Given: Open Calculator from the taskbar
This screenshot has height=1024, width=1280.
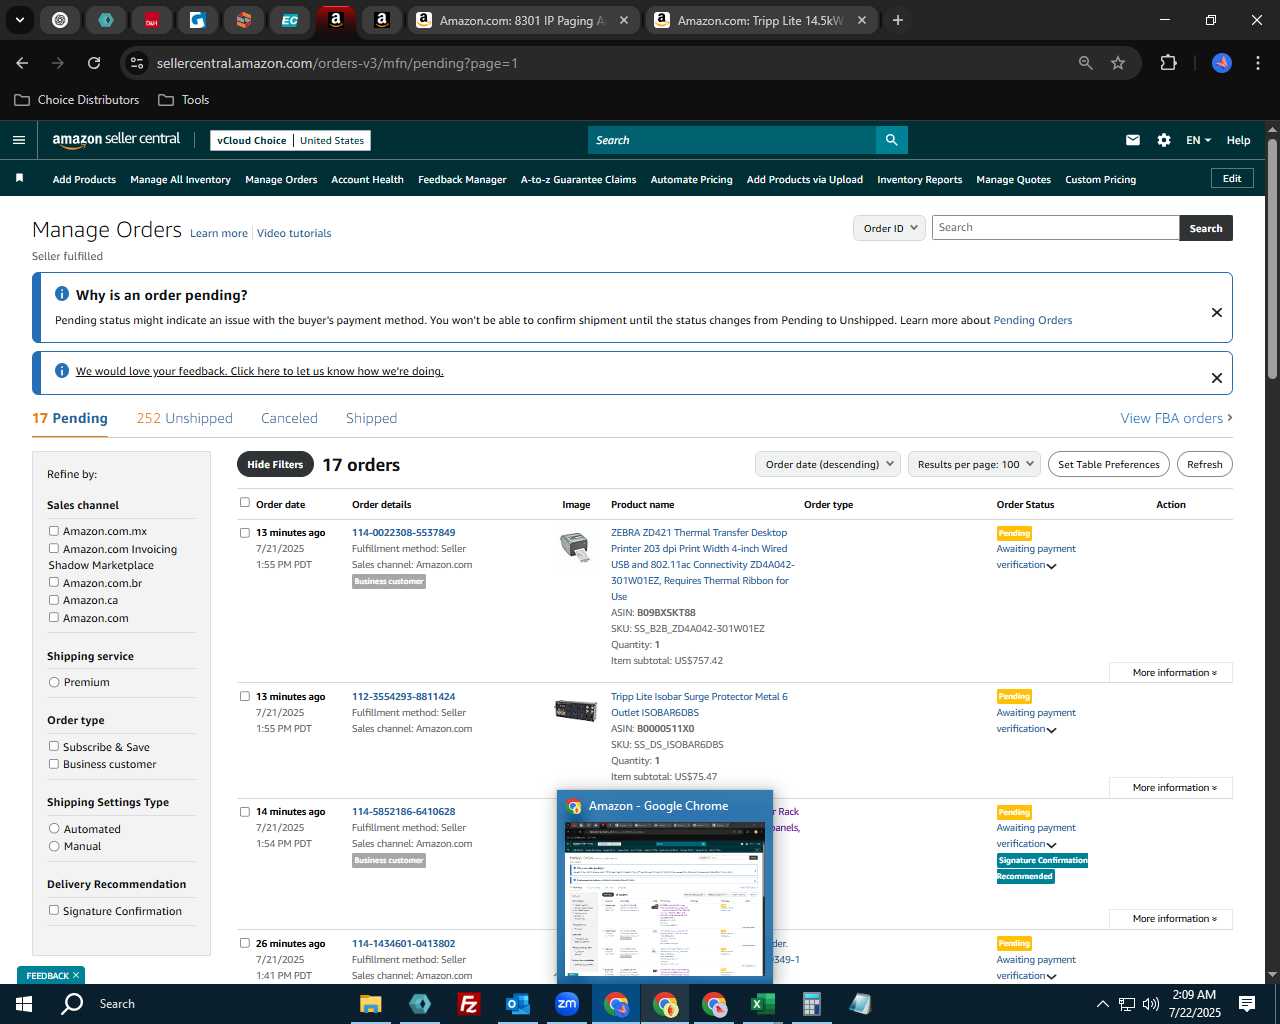Looking at the screenshot, I should tap(811, 1004).
